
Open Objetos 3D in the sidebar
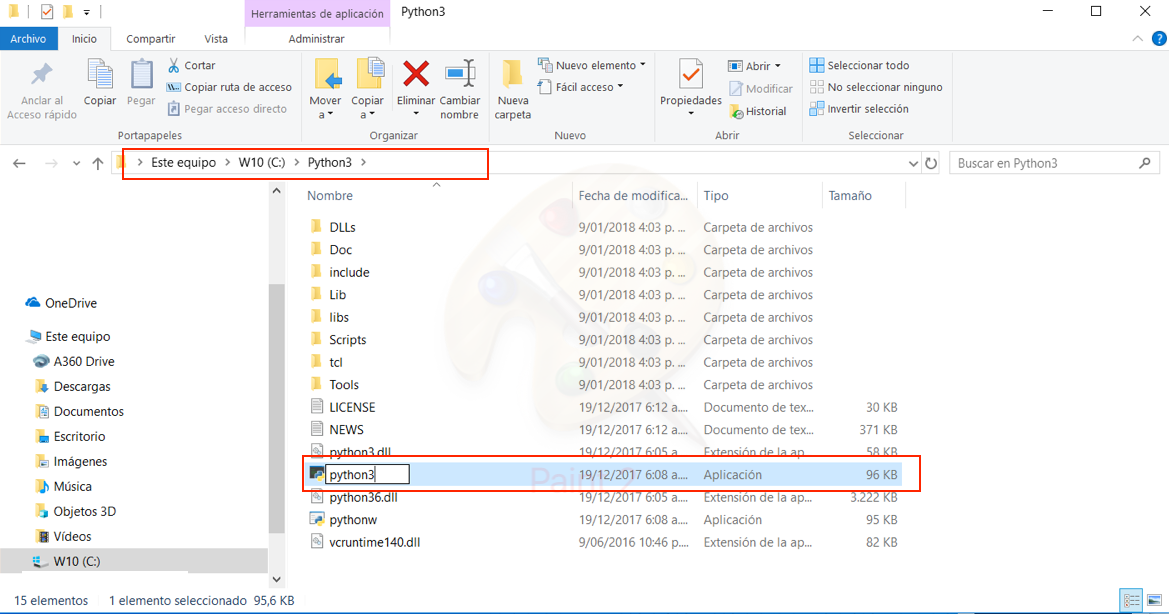click(x=84, y=511)
